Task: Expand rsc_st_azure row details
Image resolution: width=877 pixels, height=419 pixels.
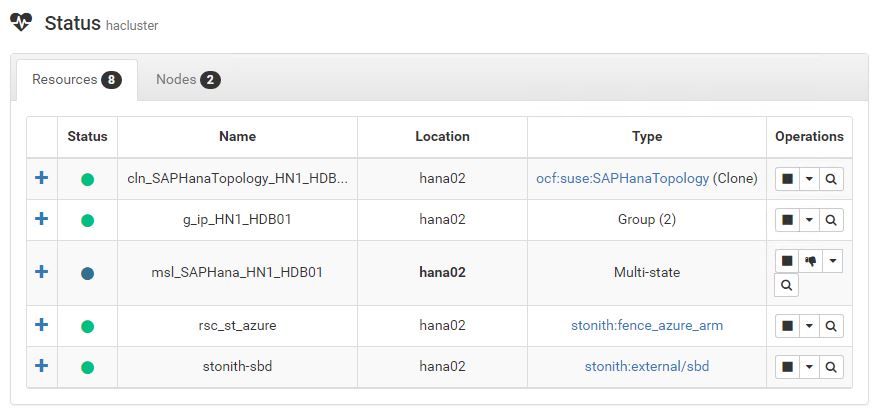Action: 41,324
